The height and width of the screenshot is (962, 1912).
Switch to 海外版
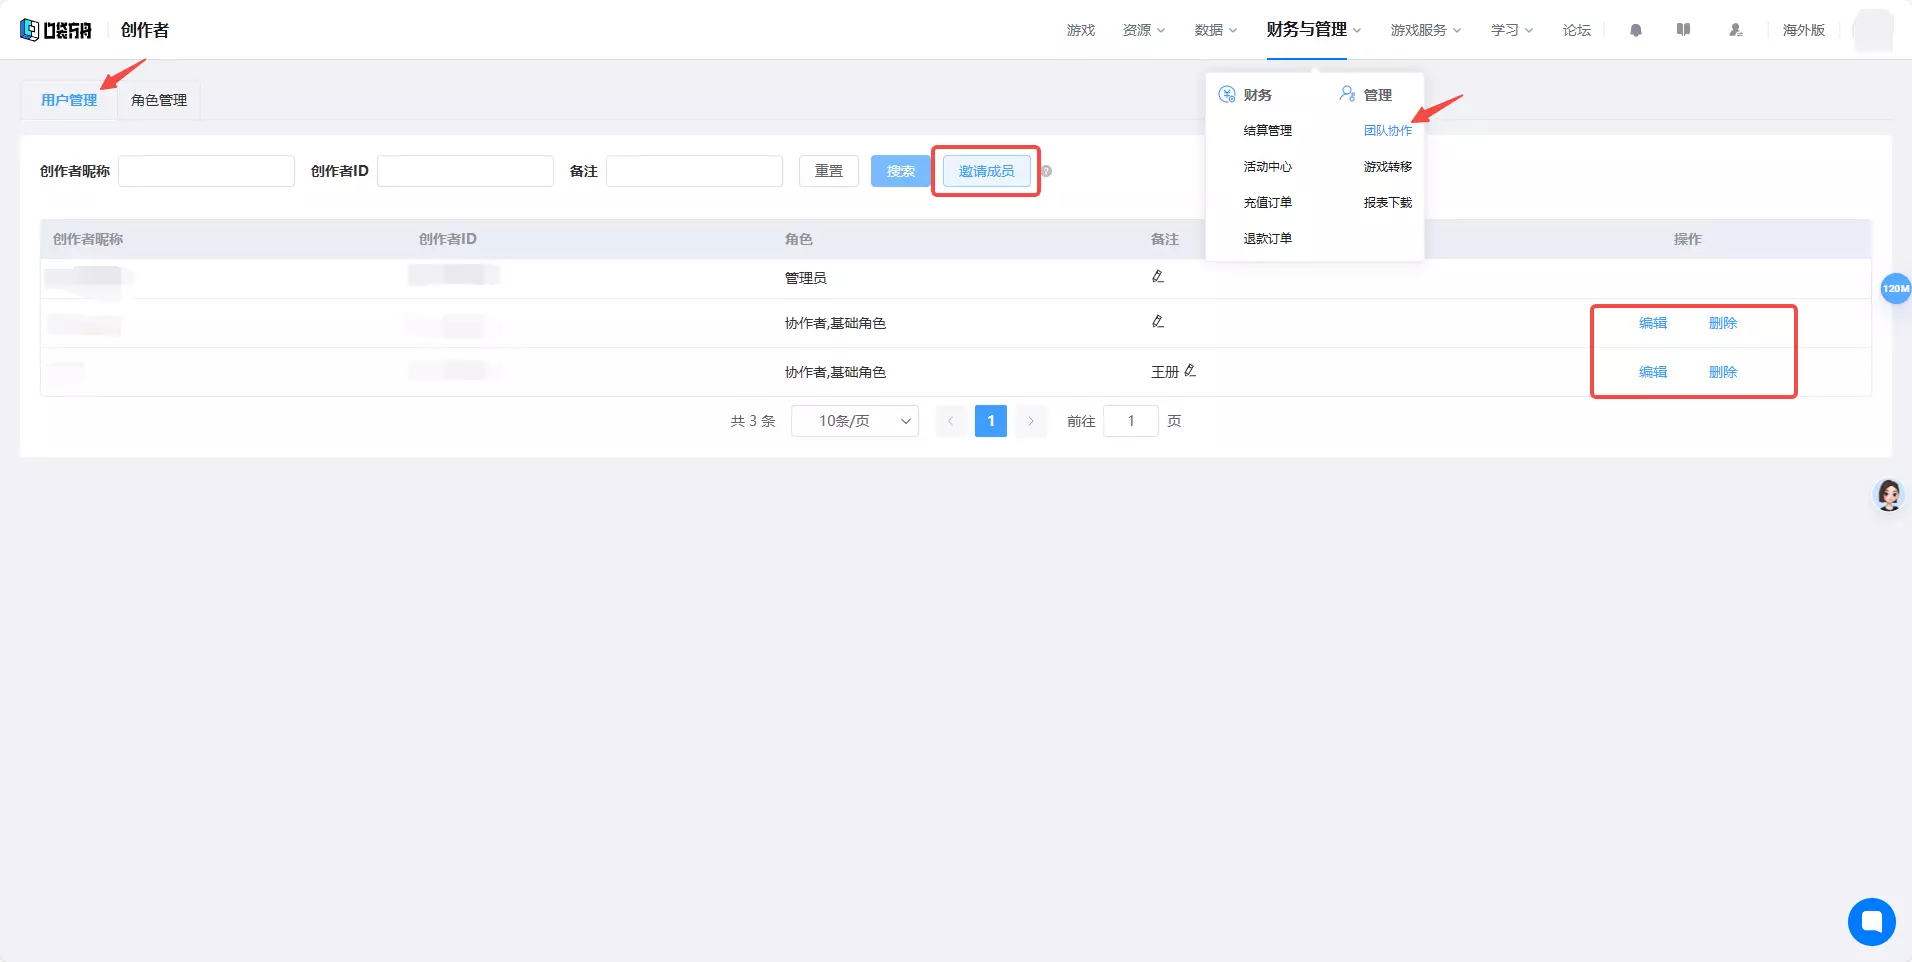click(x=1804, y=30)
